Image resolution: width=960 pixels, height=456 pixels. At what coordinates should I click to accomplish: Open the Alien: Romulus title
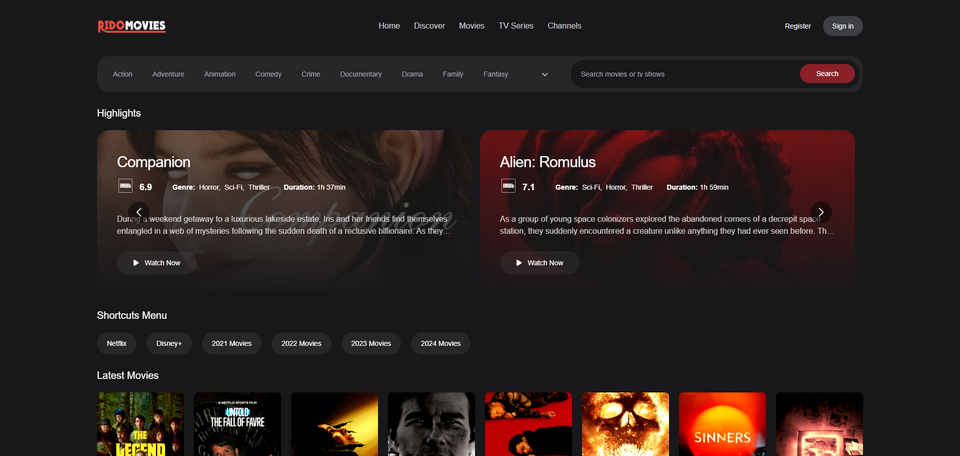[547, 162]
